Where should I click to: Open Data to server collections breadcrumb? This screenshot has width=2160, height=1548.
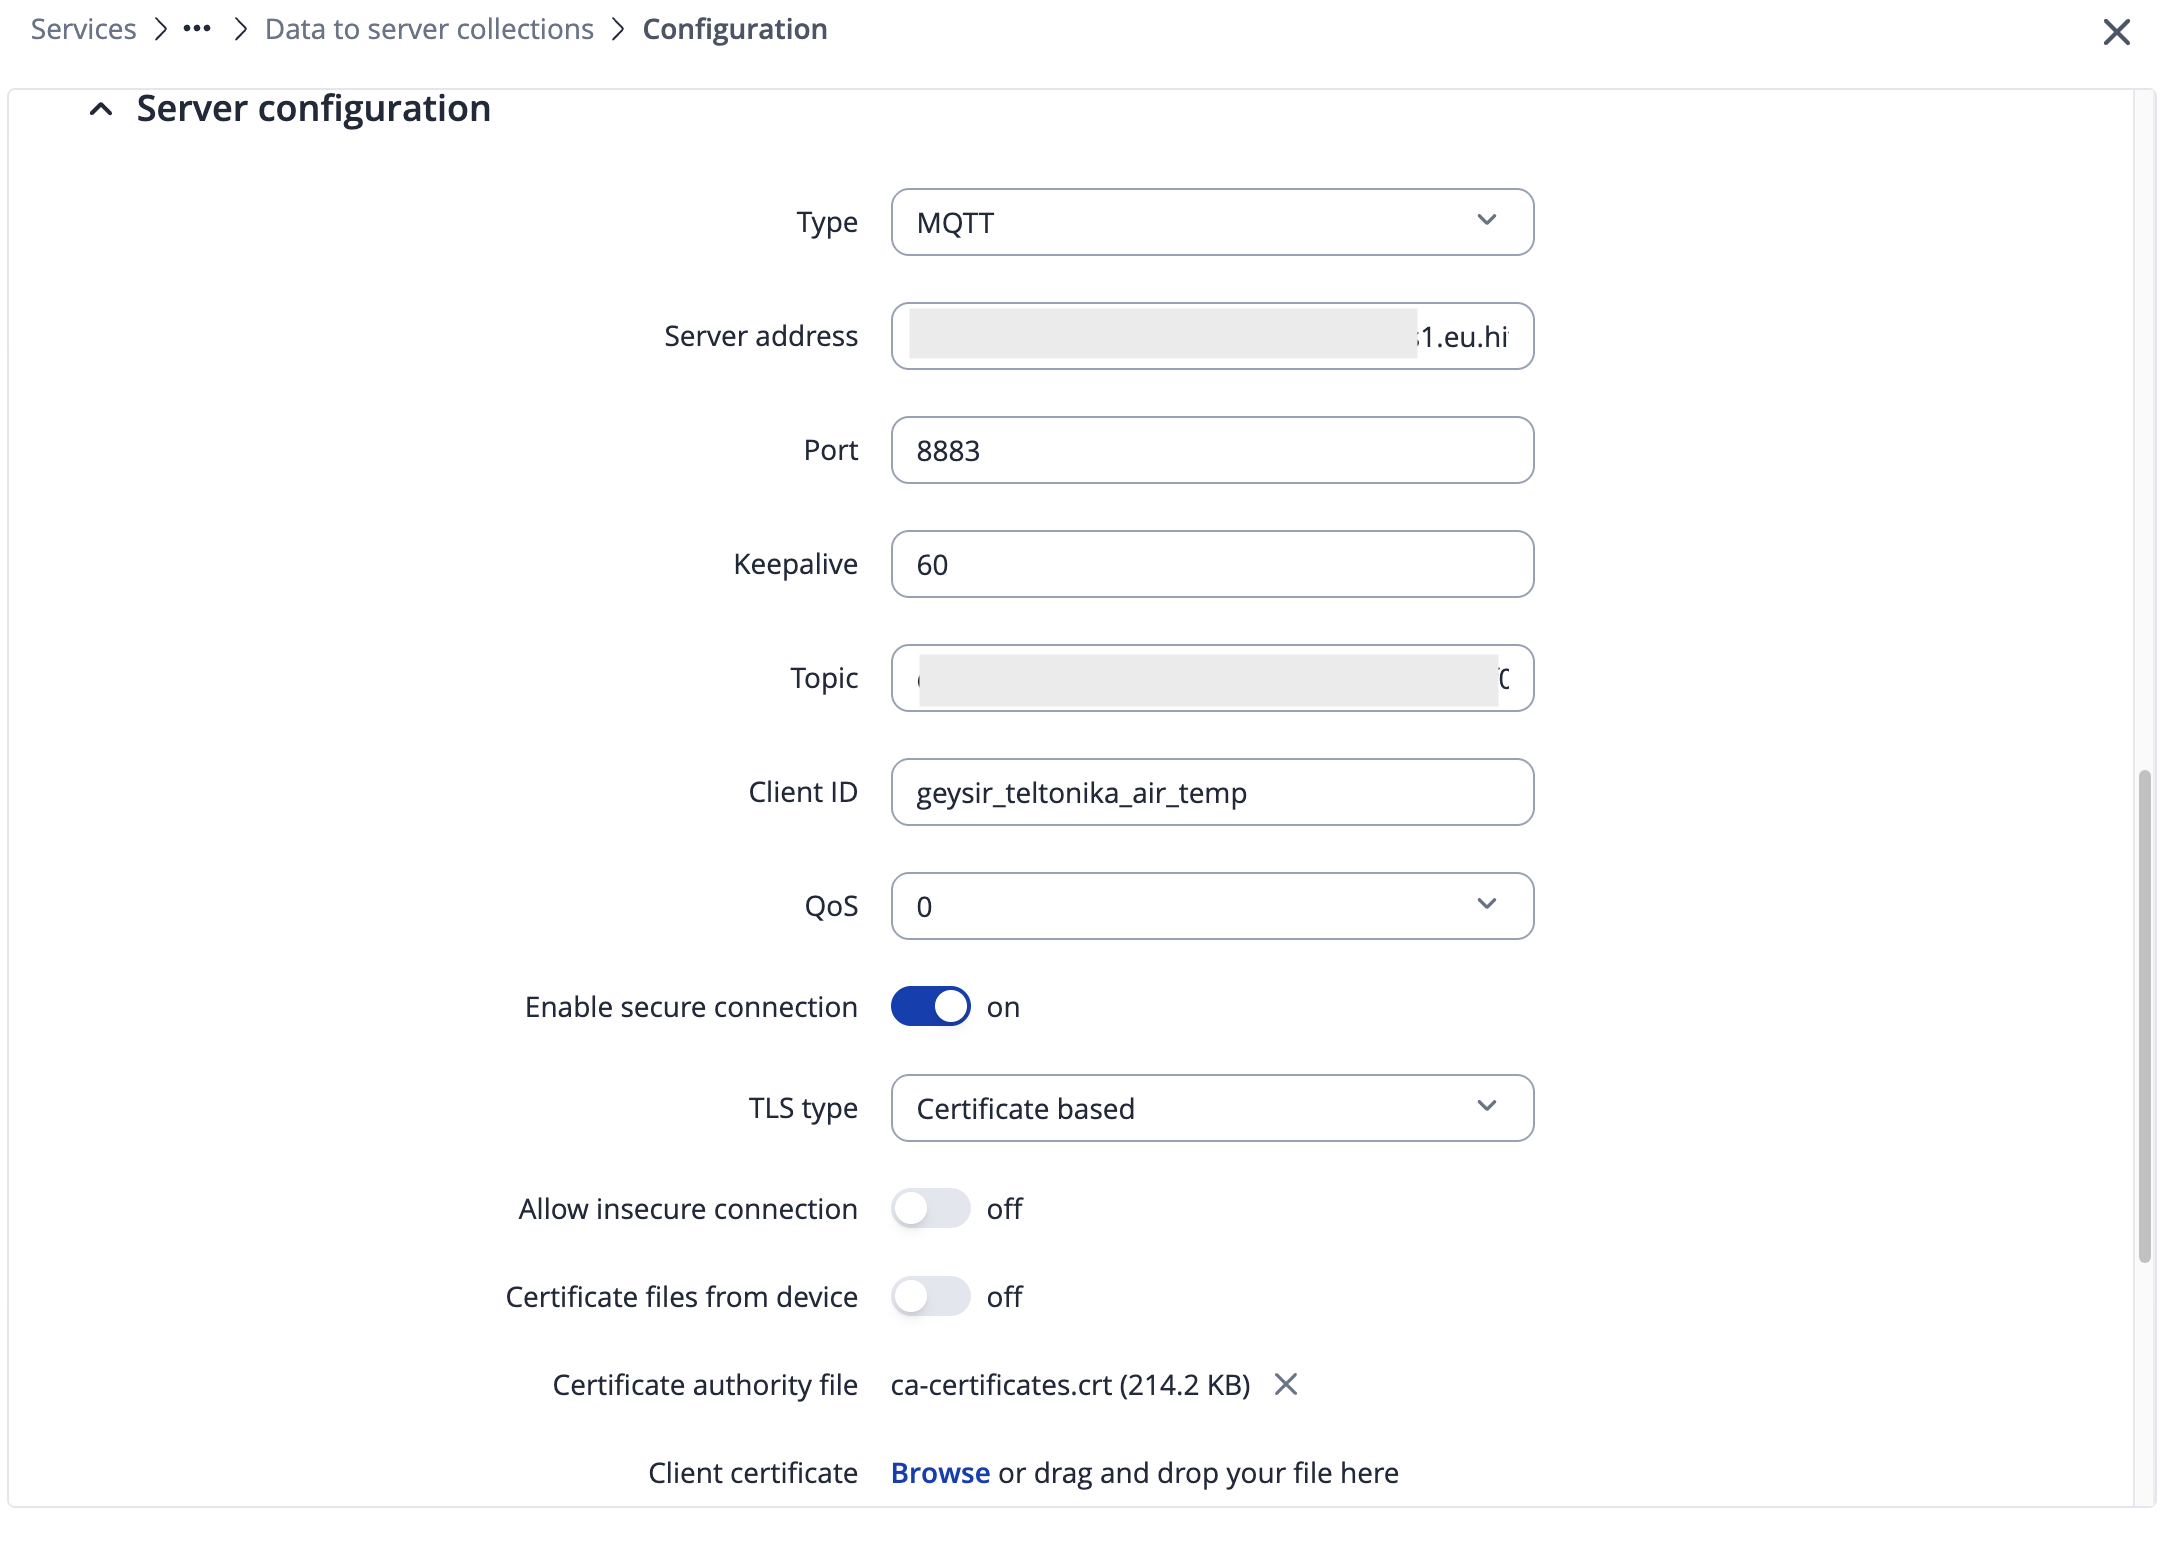click(x=429, y=29)
